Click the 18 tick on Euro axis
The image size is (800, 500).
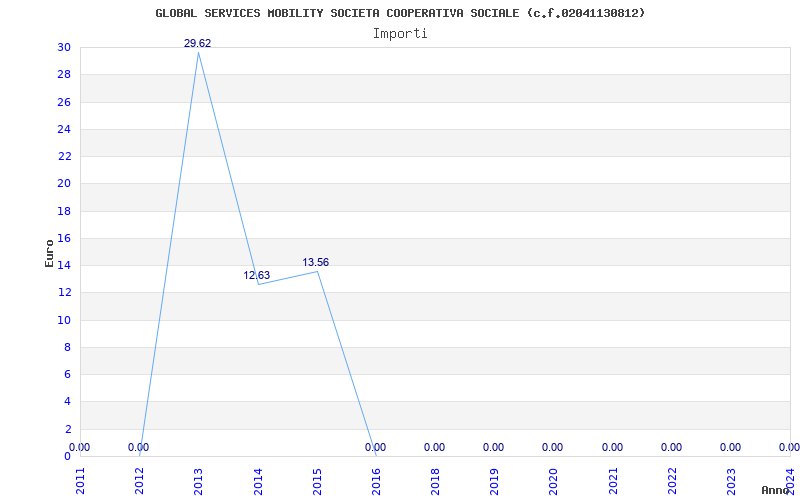(x=64, y=211)
